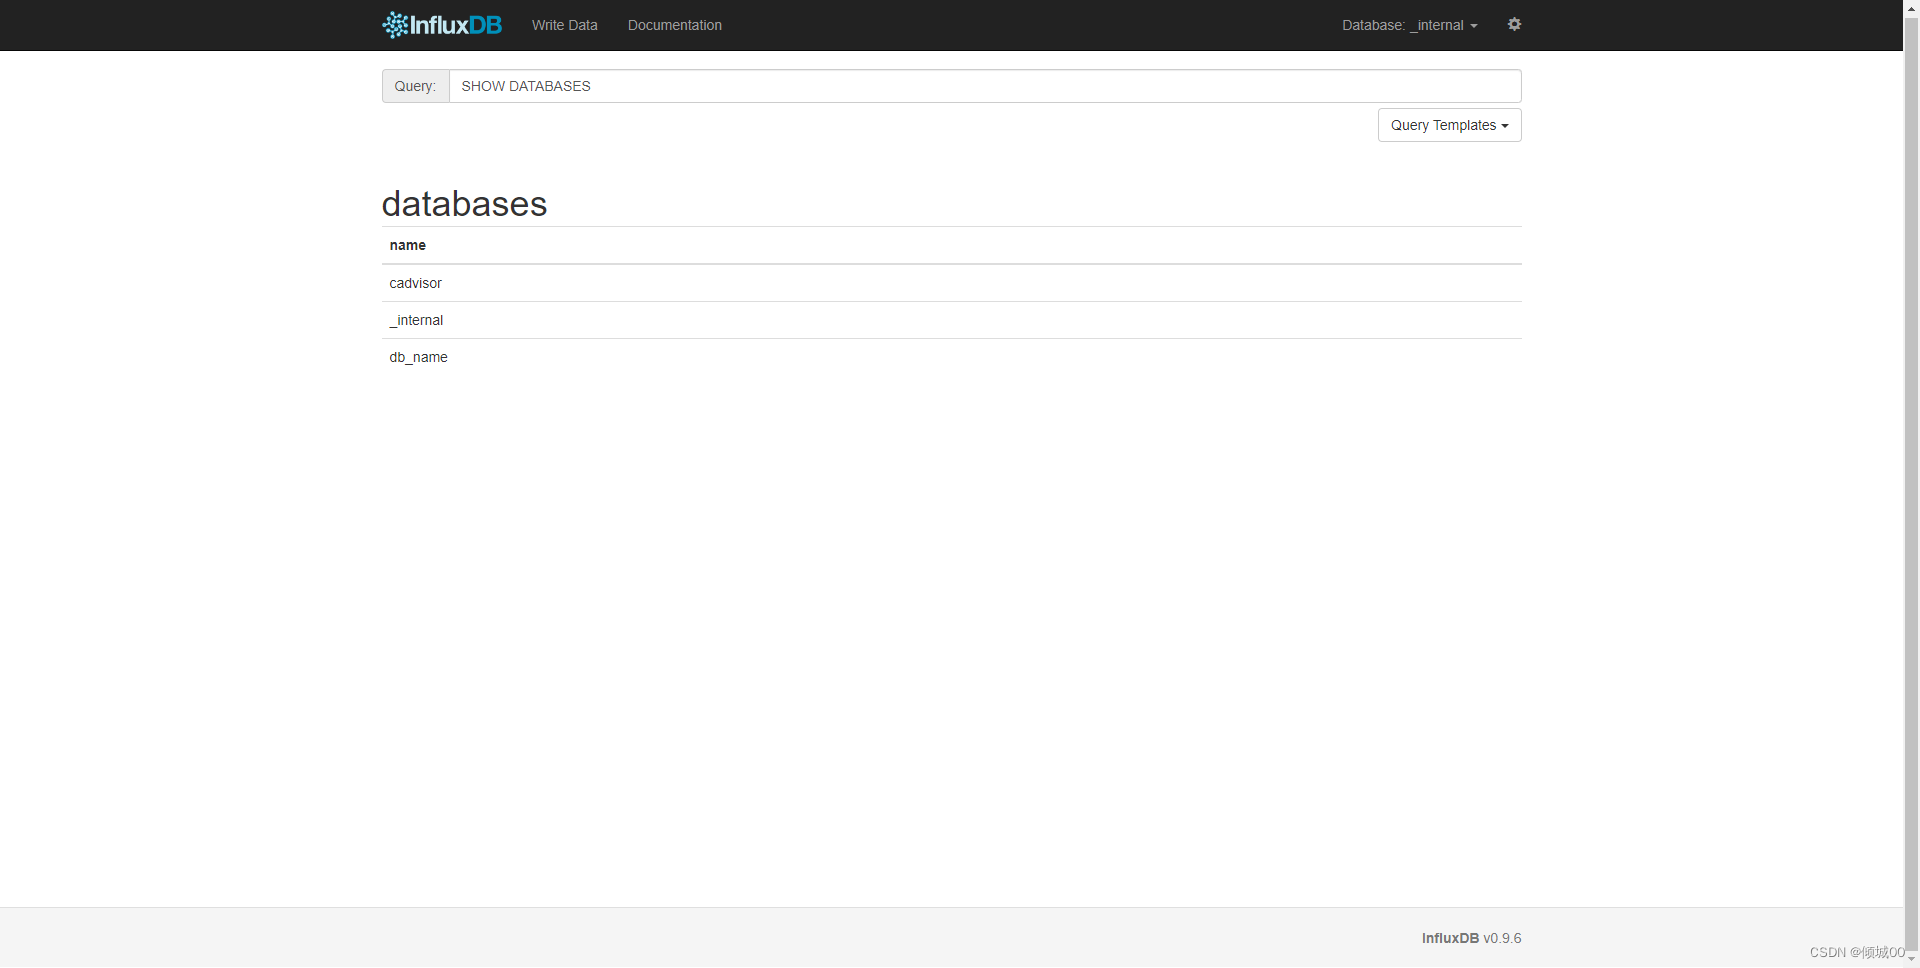
Task: Open the Write Data menu item
Action: tap(564, 25)
